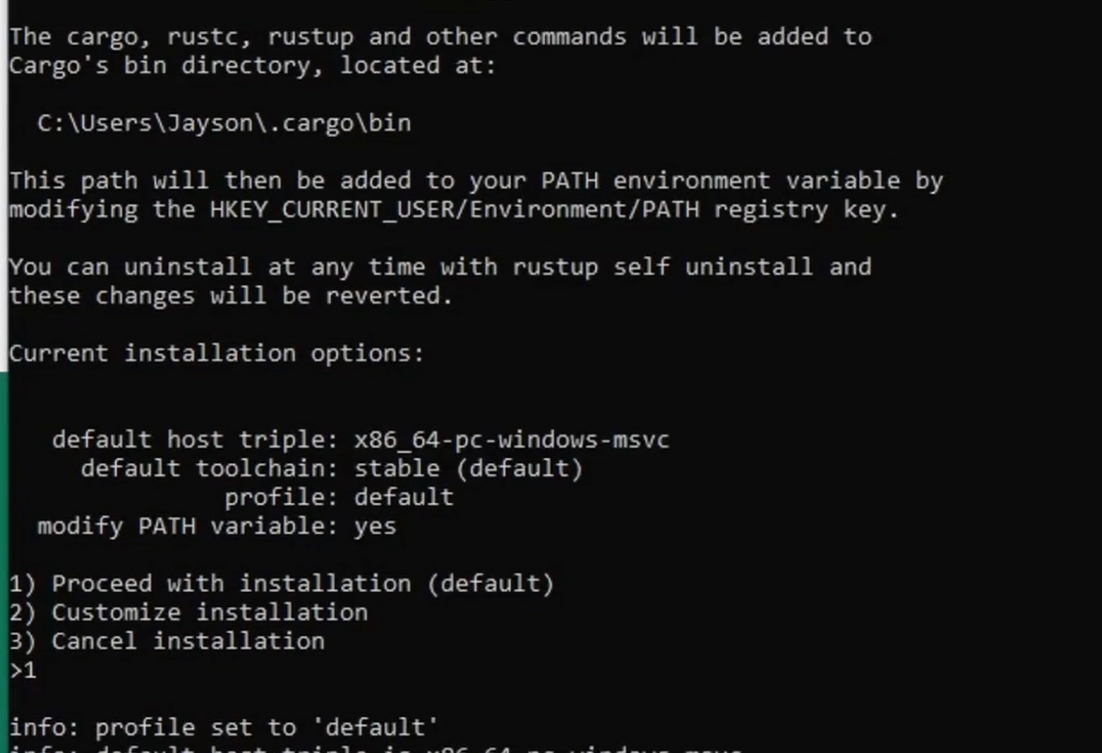The width and height of the screenshot is (1102, 753).
Task: Click the 'modify PATH variable:' label
Action: [187, 526]
